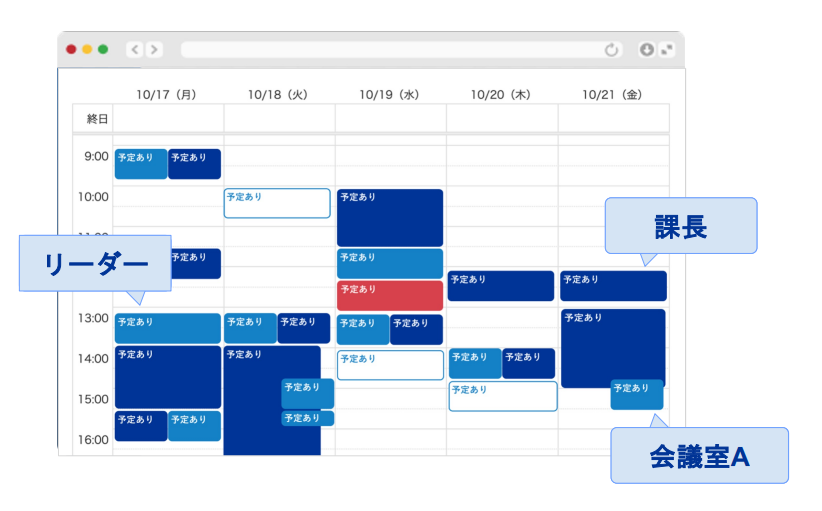This screenshot has height=511, width=822.
Task: Open the red event on 10/19
Action: click(x=390, y=295)
